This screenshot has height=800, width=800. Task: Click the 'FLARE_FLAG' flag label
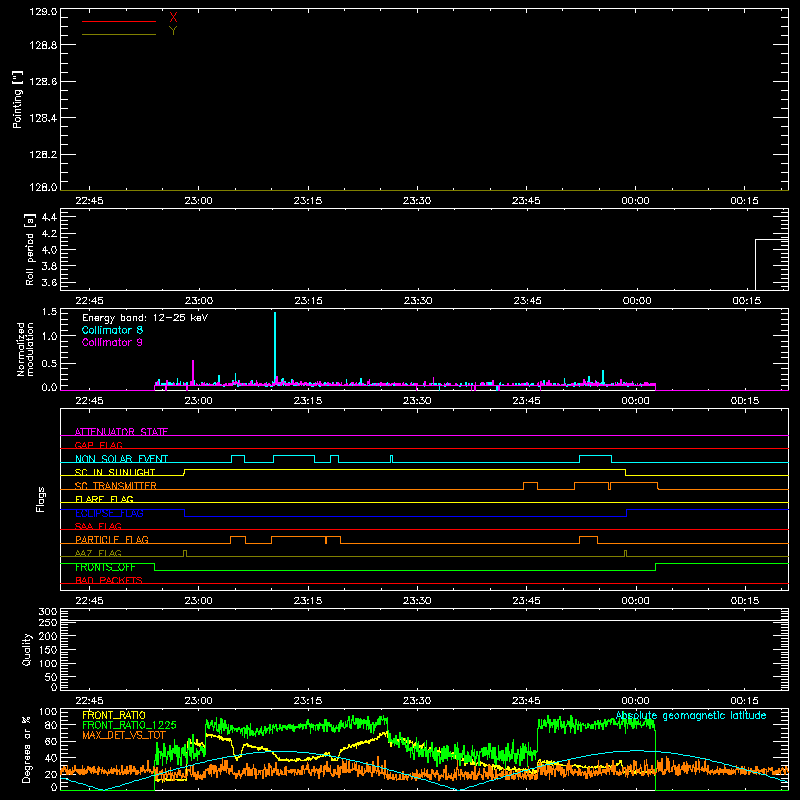point(104,499)
